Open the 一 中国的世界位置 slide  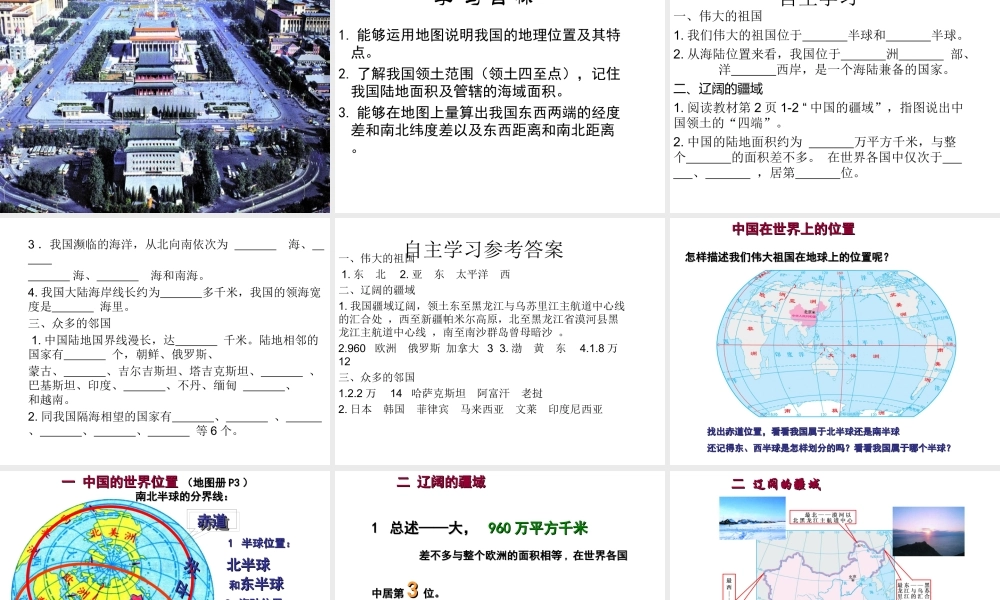click(165, 536)
